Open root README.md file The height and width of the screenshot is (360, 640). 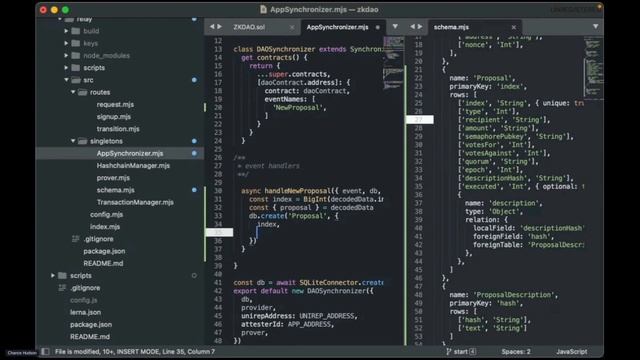[x=89, y=337]
